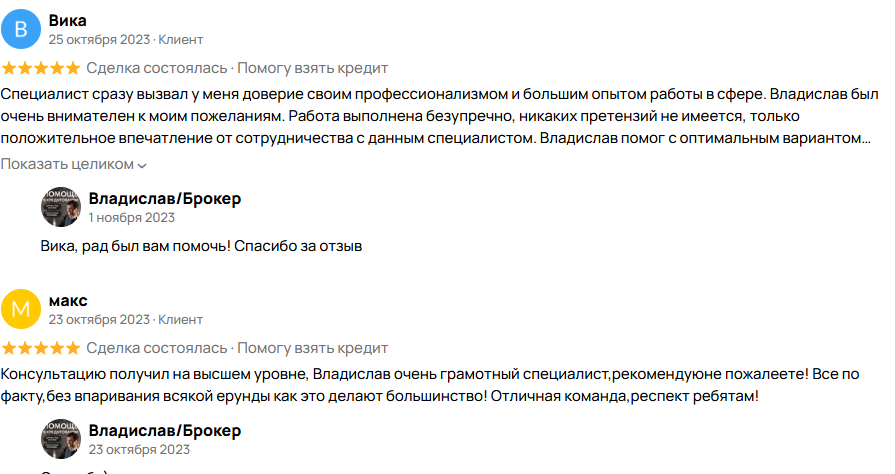Click the "Клиент" label next to Вика's date
The image size is (895, 474).
coord(181,40)
